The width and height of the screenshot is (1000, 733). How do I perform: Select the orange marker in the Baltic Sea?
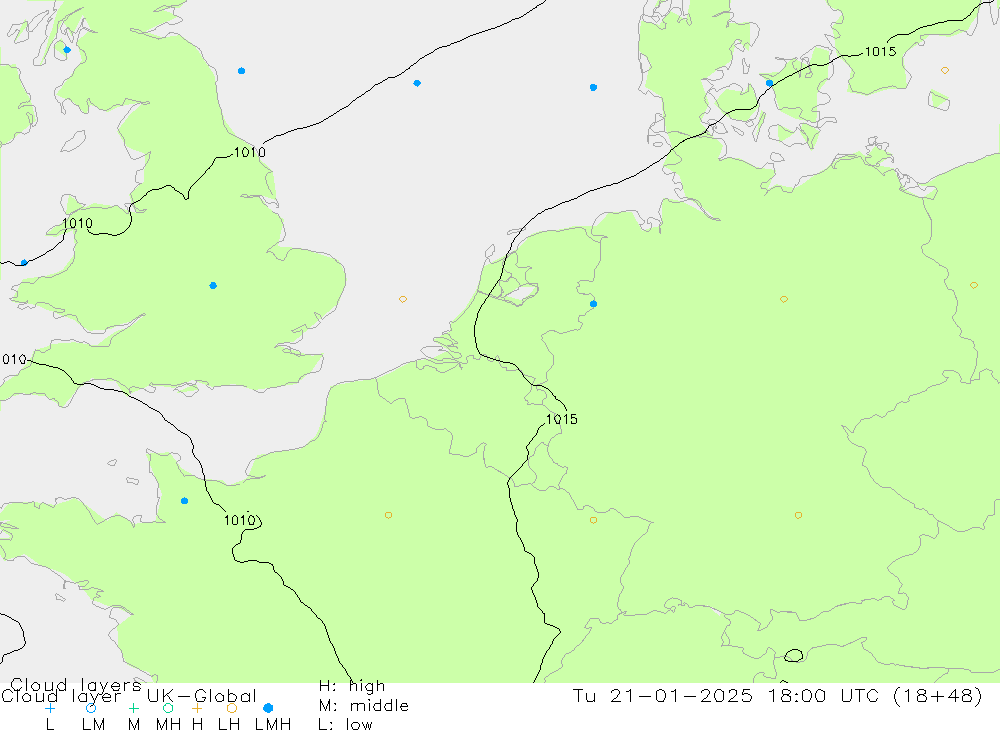pos(945,71)
